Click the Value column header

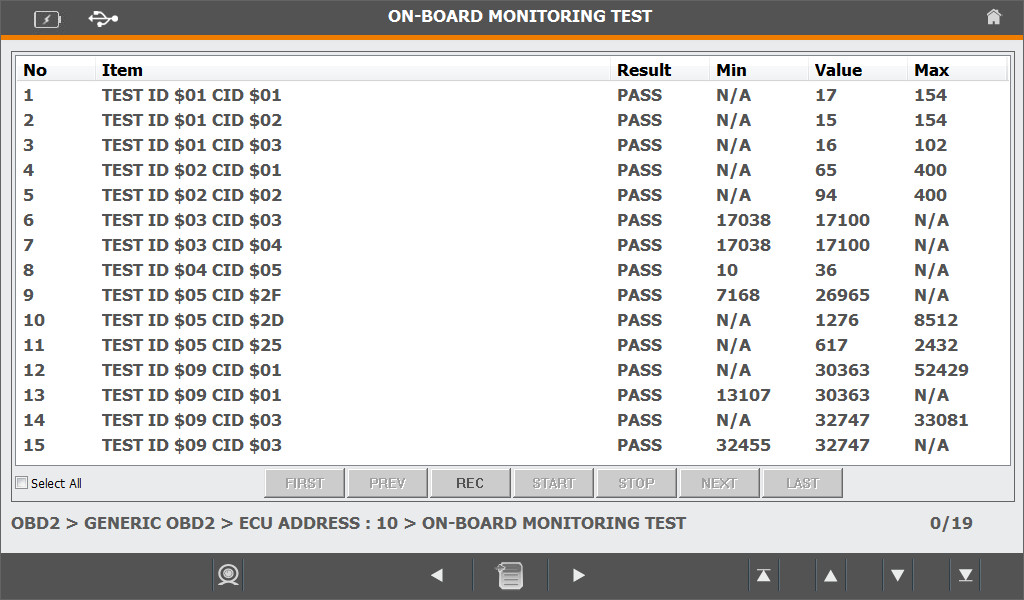tap(838, 70)
